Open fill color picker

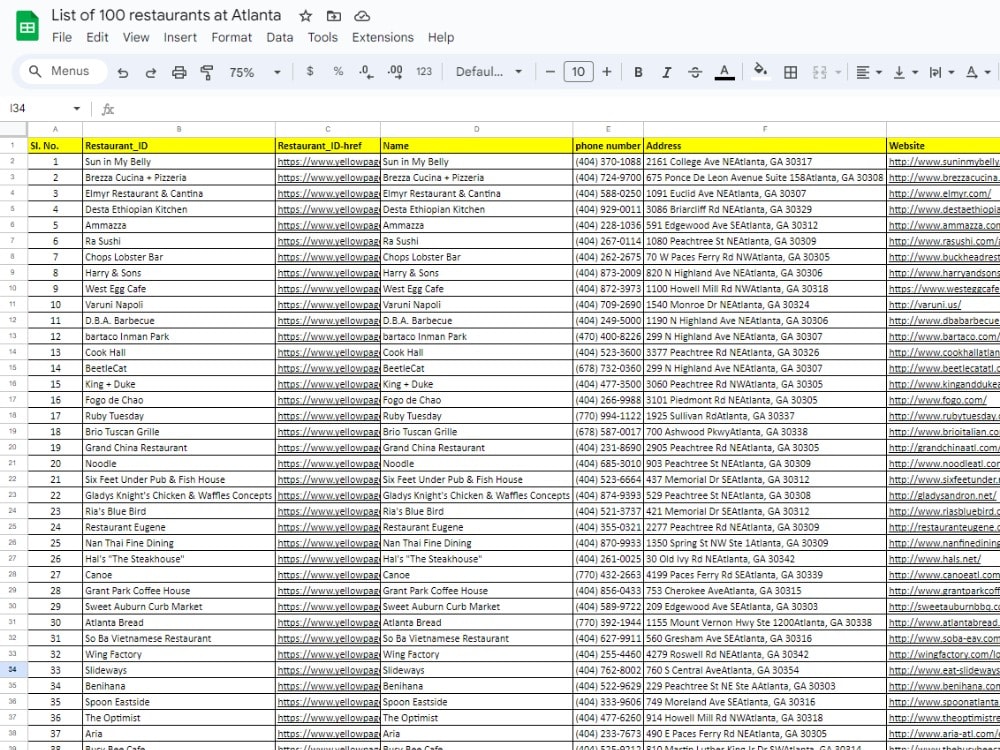tap(760, 71)
